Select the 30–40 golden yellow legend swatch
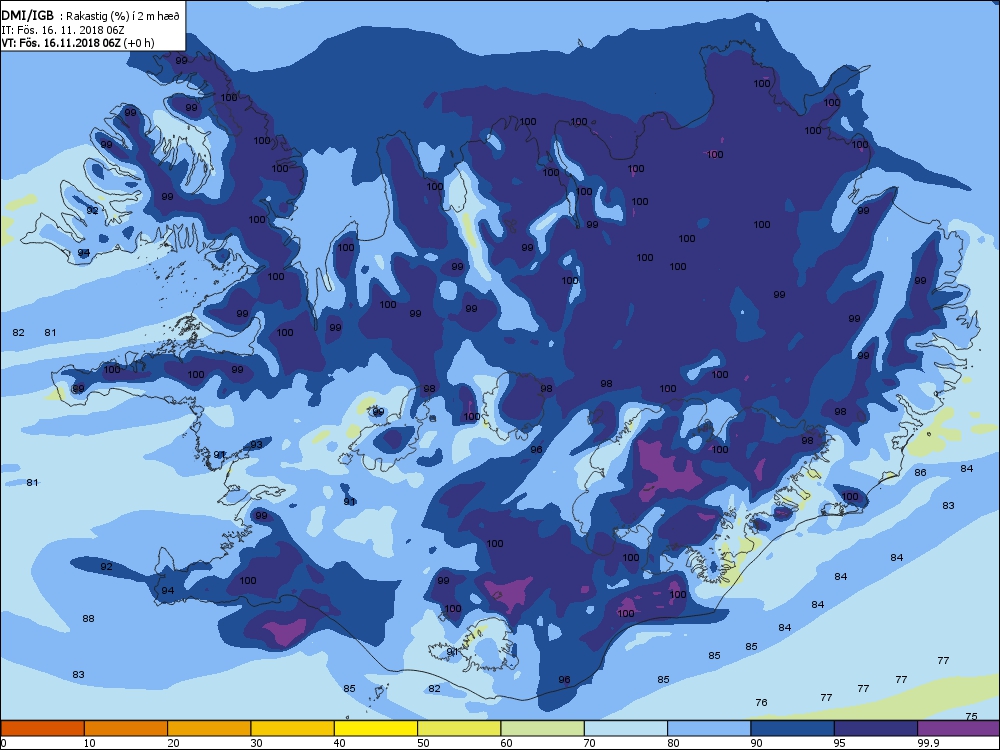 pyautogui.click(x=293, y=728)
